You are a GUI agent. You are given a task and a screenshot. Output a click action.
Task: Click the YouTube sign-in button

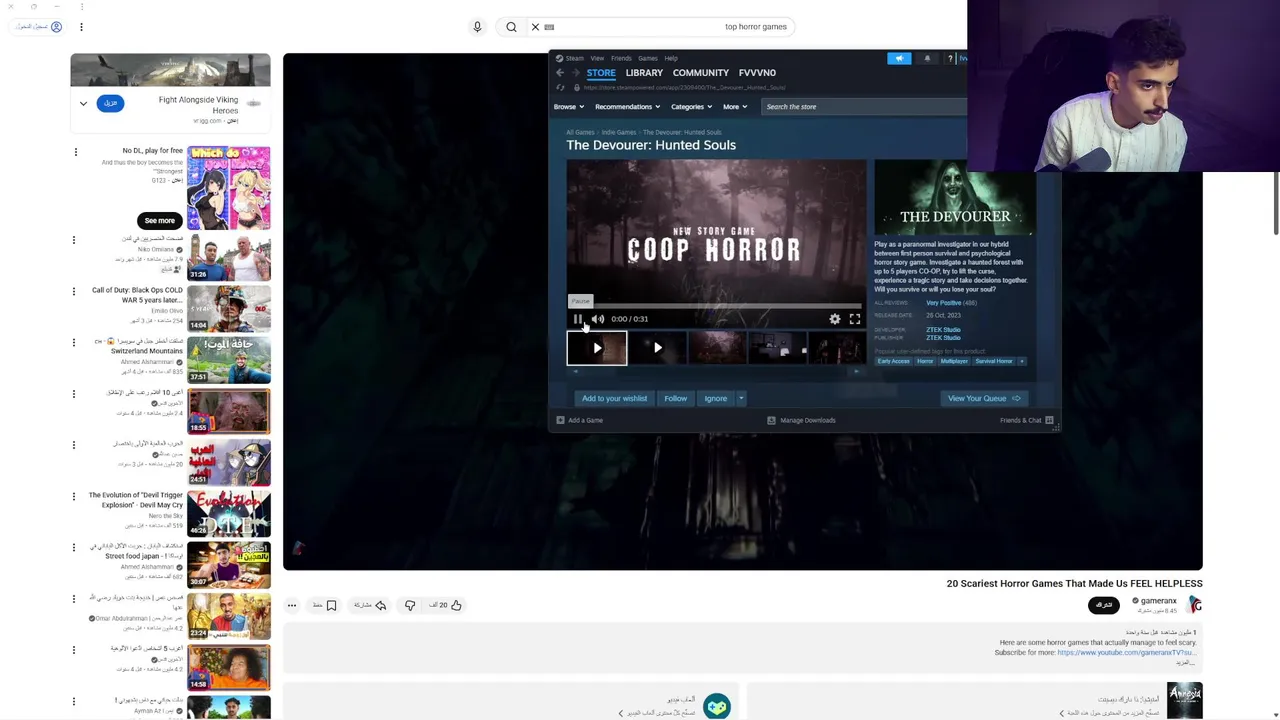coord(39,27)
